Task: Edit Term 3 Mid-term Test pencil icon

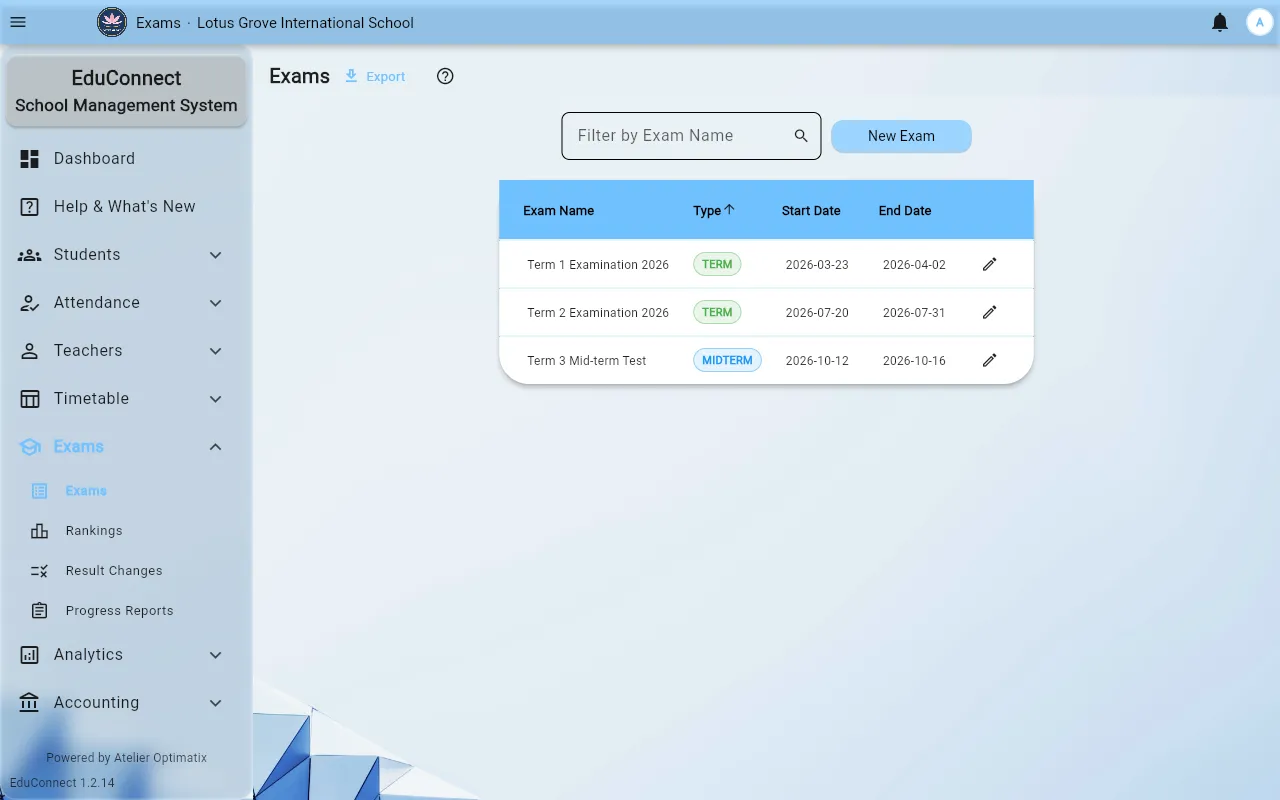Action: coord(990,360)
